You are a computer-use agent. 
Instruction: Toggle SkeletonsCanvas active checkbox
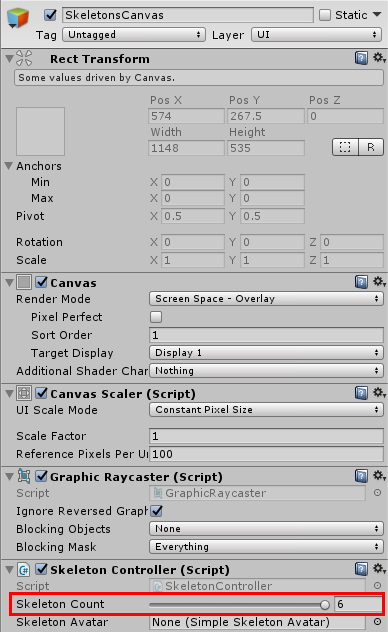pos(50,15)
